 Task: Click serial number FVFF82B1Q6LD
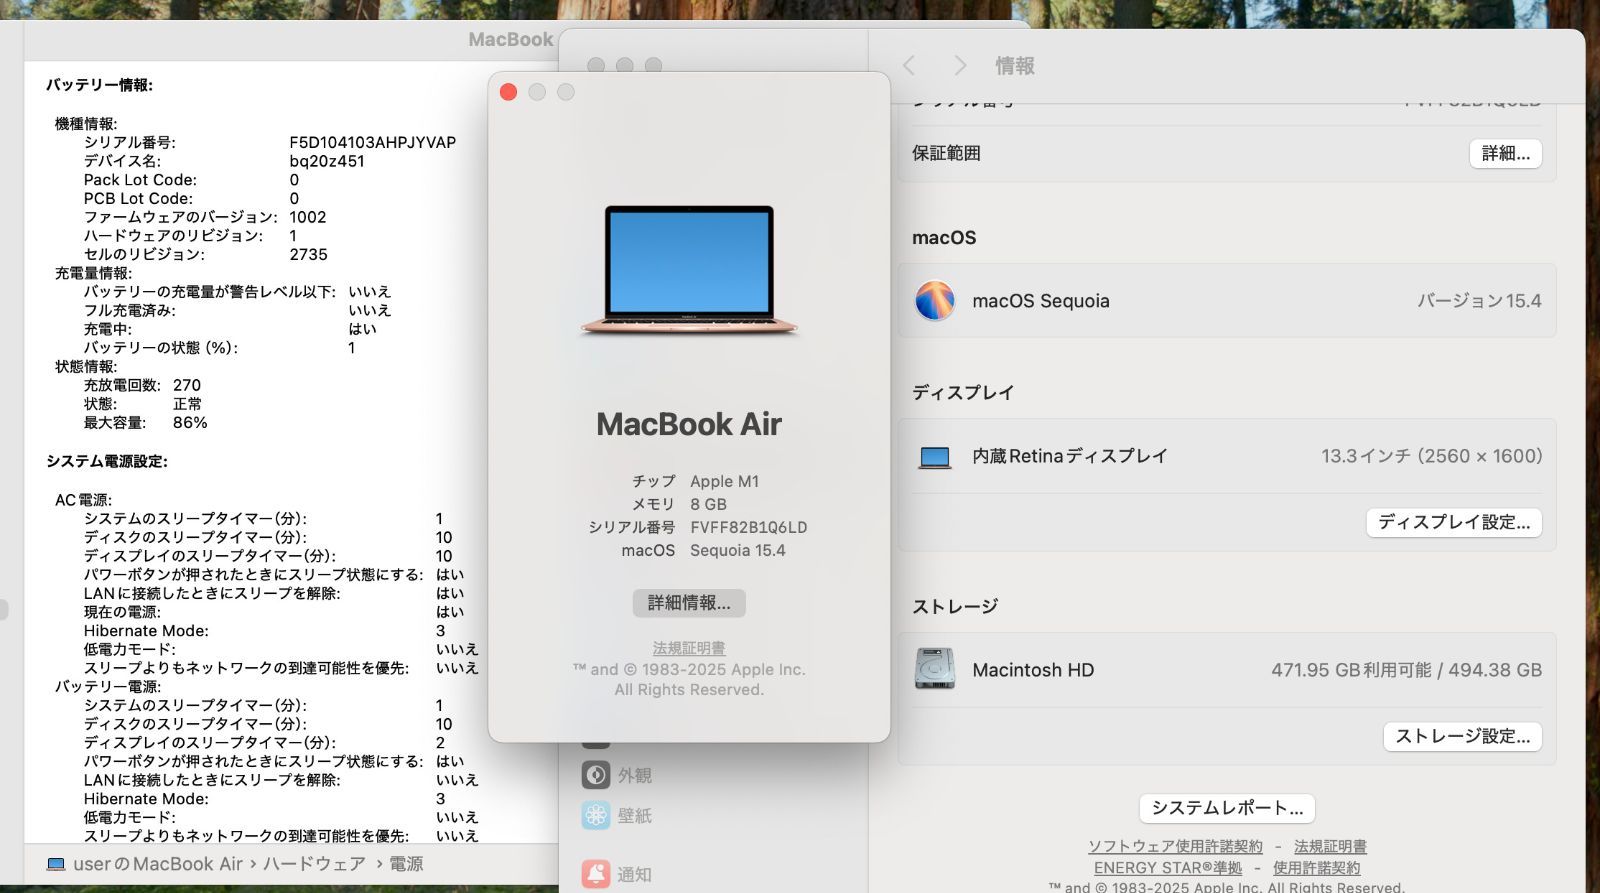click(x=748, y=527)
